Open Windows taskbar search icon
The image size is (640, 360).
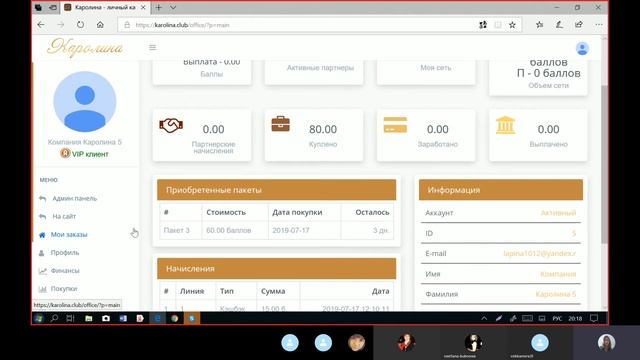54,318
